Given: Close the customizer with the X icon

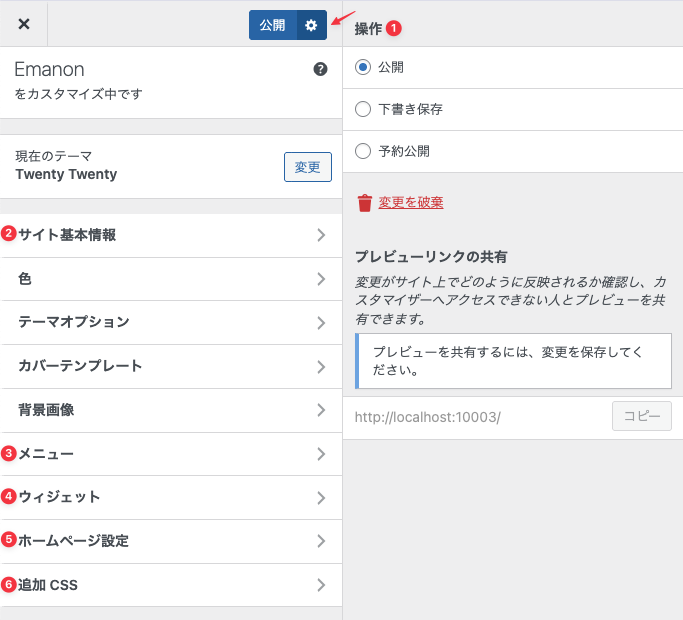Looking at the screenshot, I should [x=24, y=24].
